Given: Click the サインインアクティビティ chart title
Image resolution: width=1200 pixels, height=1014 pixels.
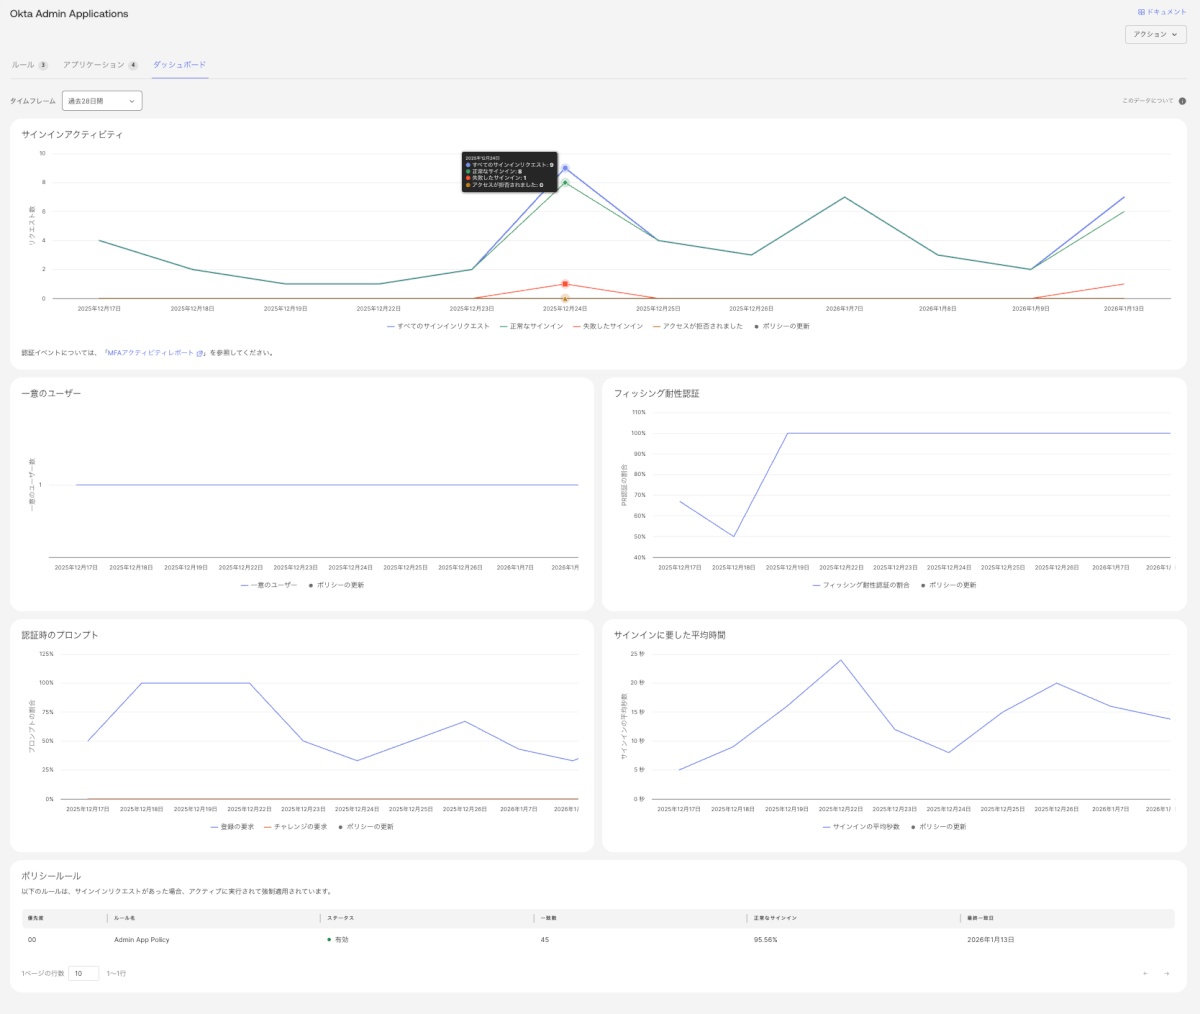Looking at the screenshot, I should [72, 134].
